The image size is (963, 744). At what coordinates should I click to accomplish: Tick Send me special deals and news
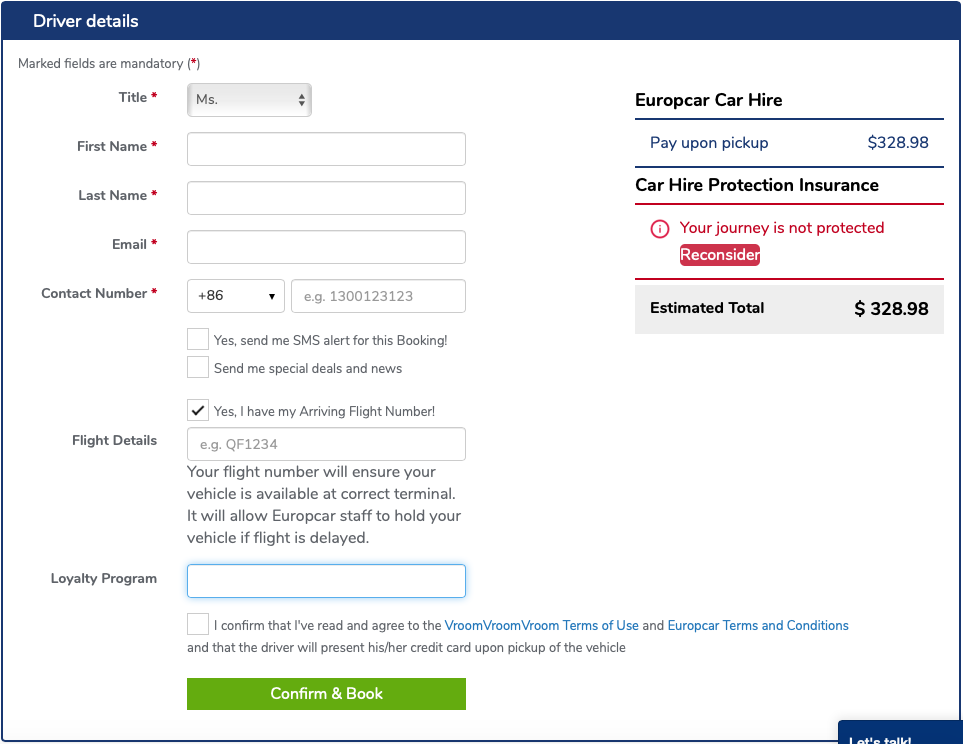198,368
